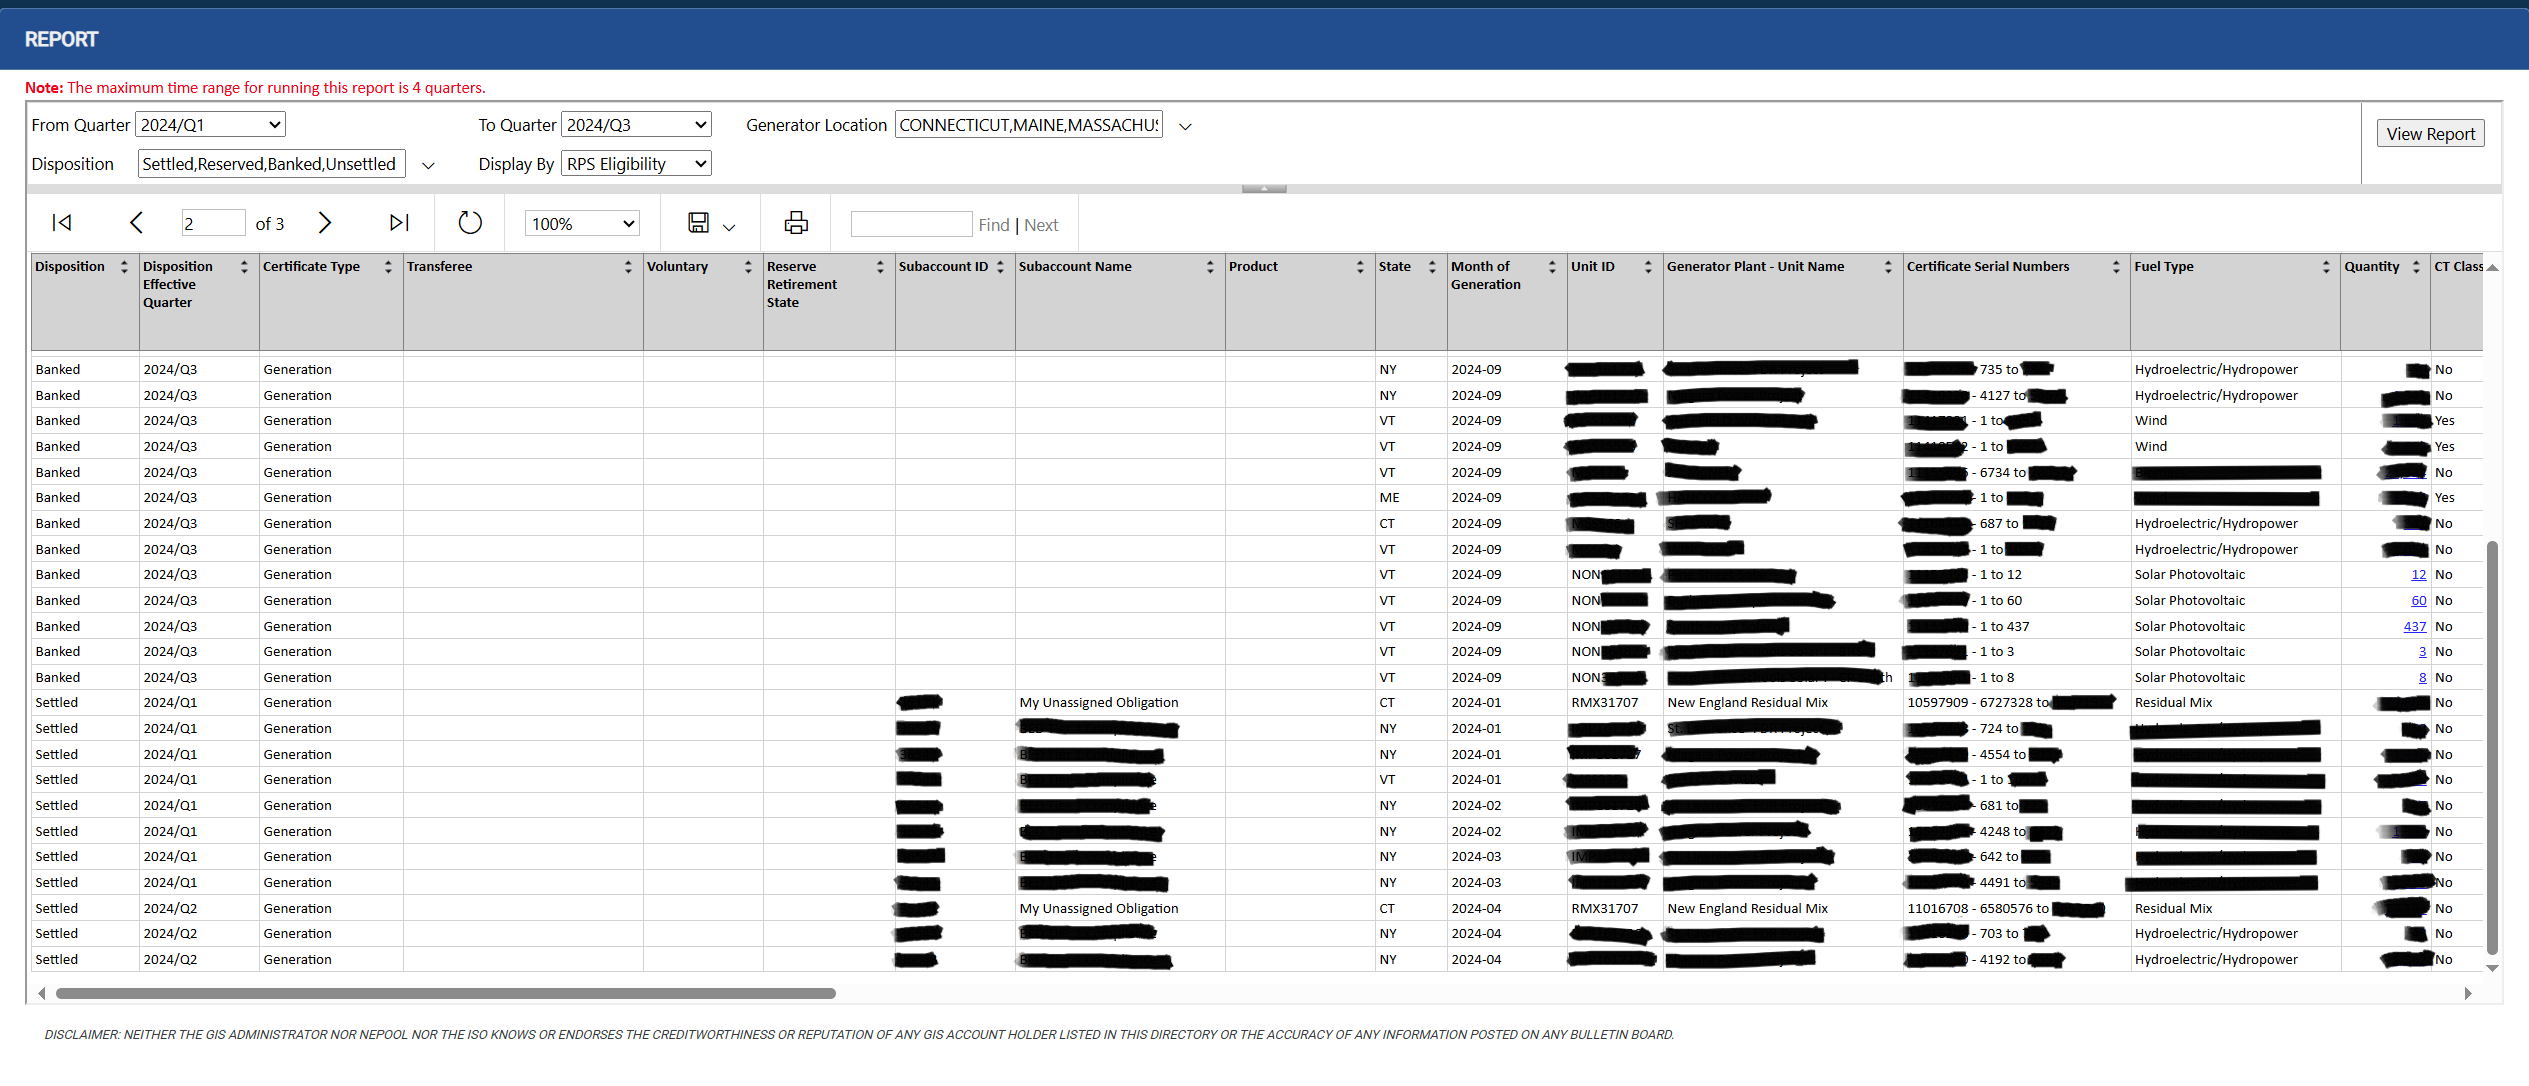Click the horizontal scrollbar thumb
The height and width of the screenshot is (1086, 2529).
pyautogui.click(x=445, y=994)
